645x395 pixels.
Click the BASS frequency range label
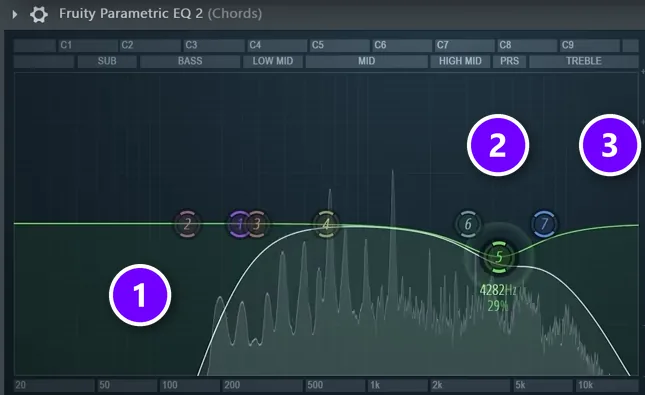tap(190, 61)
